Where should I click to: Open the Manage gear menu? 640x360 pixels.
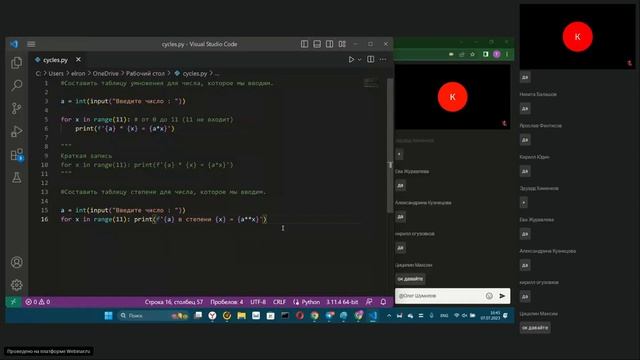(17, 284)
